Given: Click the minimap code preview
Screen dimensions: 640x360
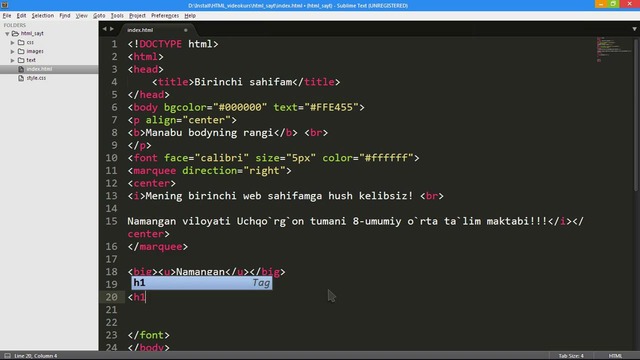Looking at the screenshot, I should pos(613,49).
